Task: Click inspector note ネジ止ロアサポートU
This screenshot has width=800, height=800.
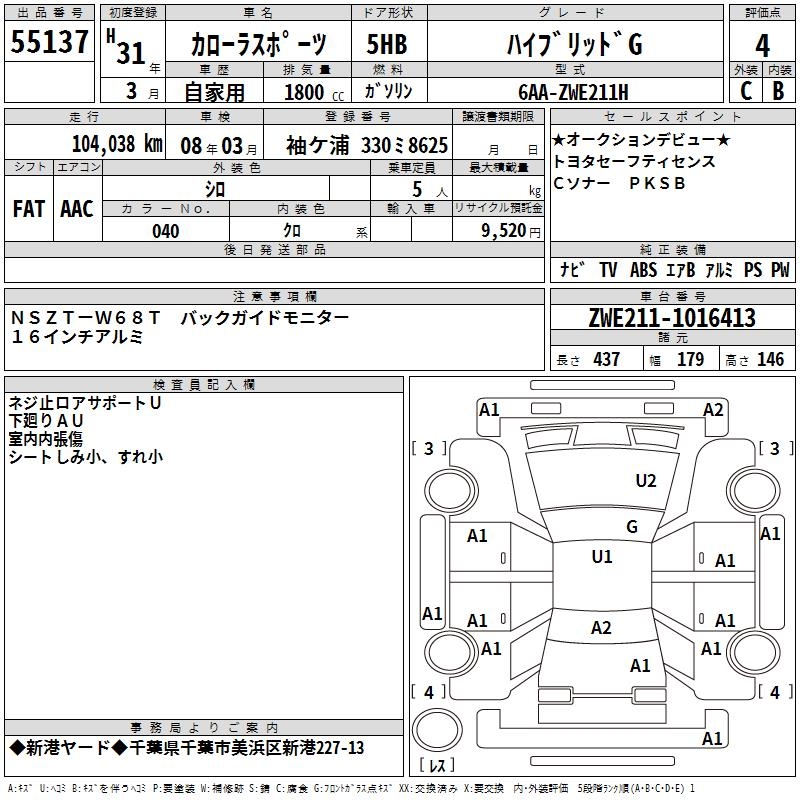Action: point(85,403)
